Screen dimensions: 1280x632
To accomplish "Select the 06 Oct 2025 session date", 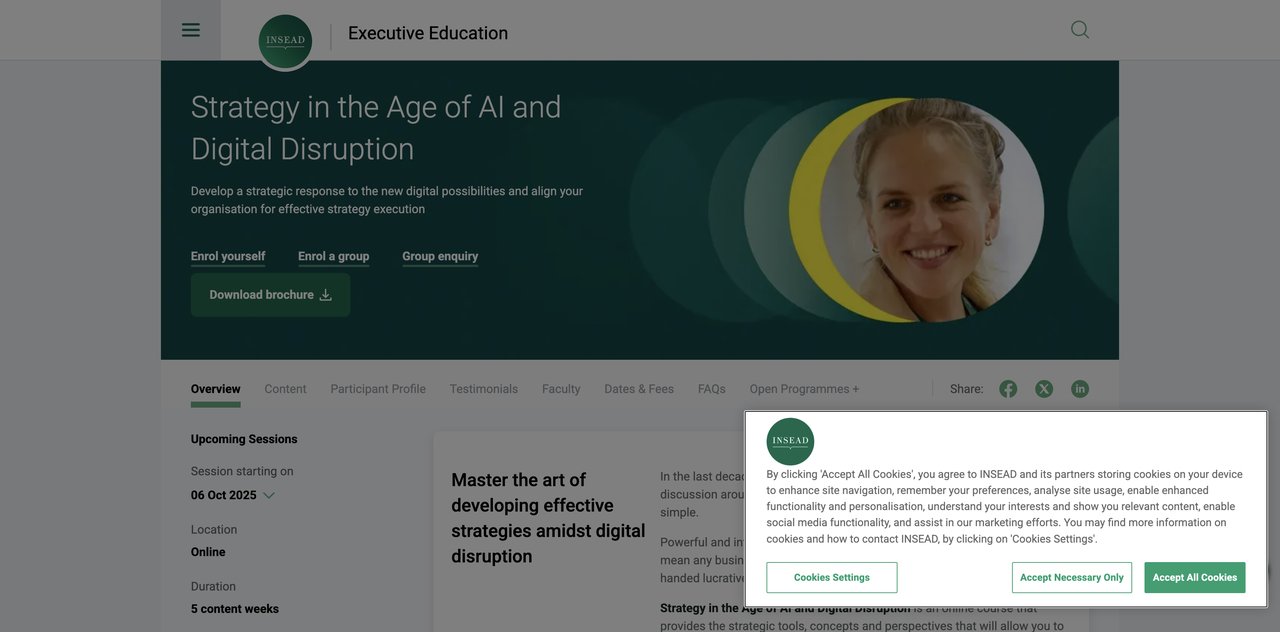I will (x=224, y=495).
